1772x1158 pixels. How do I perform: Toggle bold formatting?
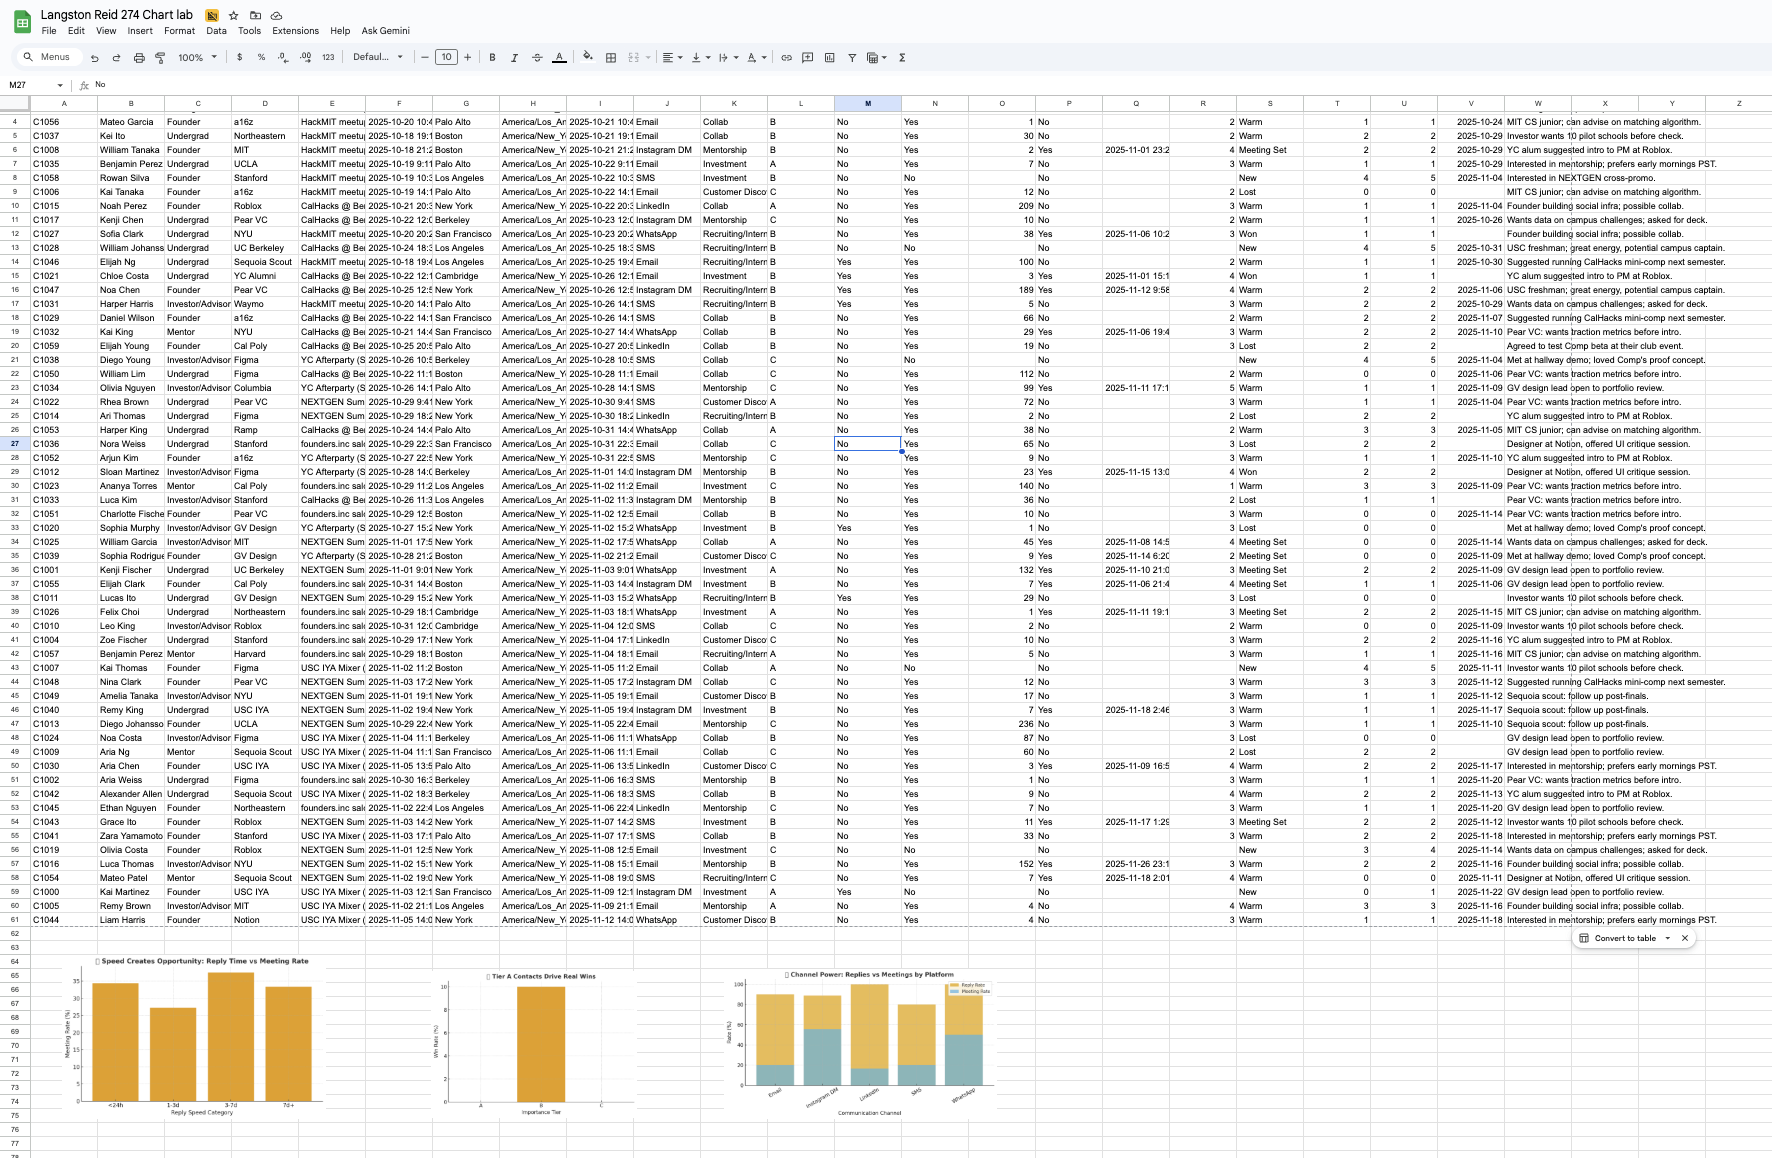(492, 57)
